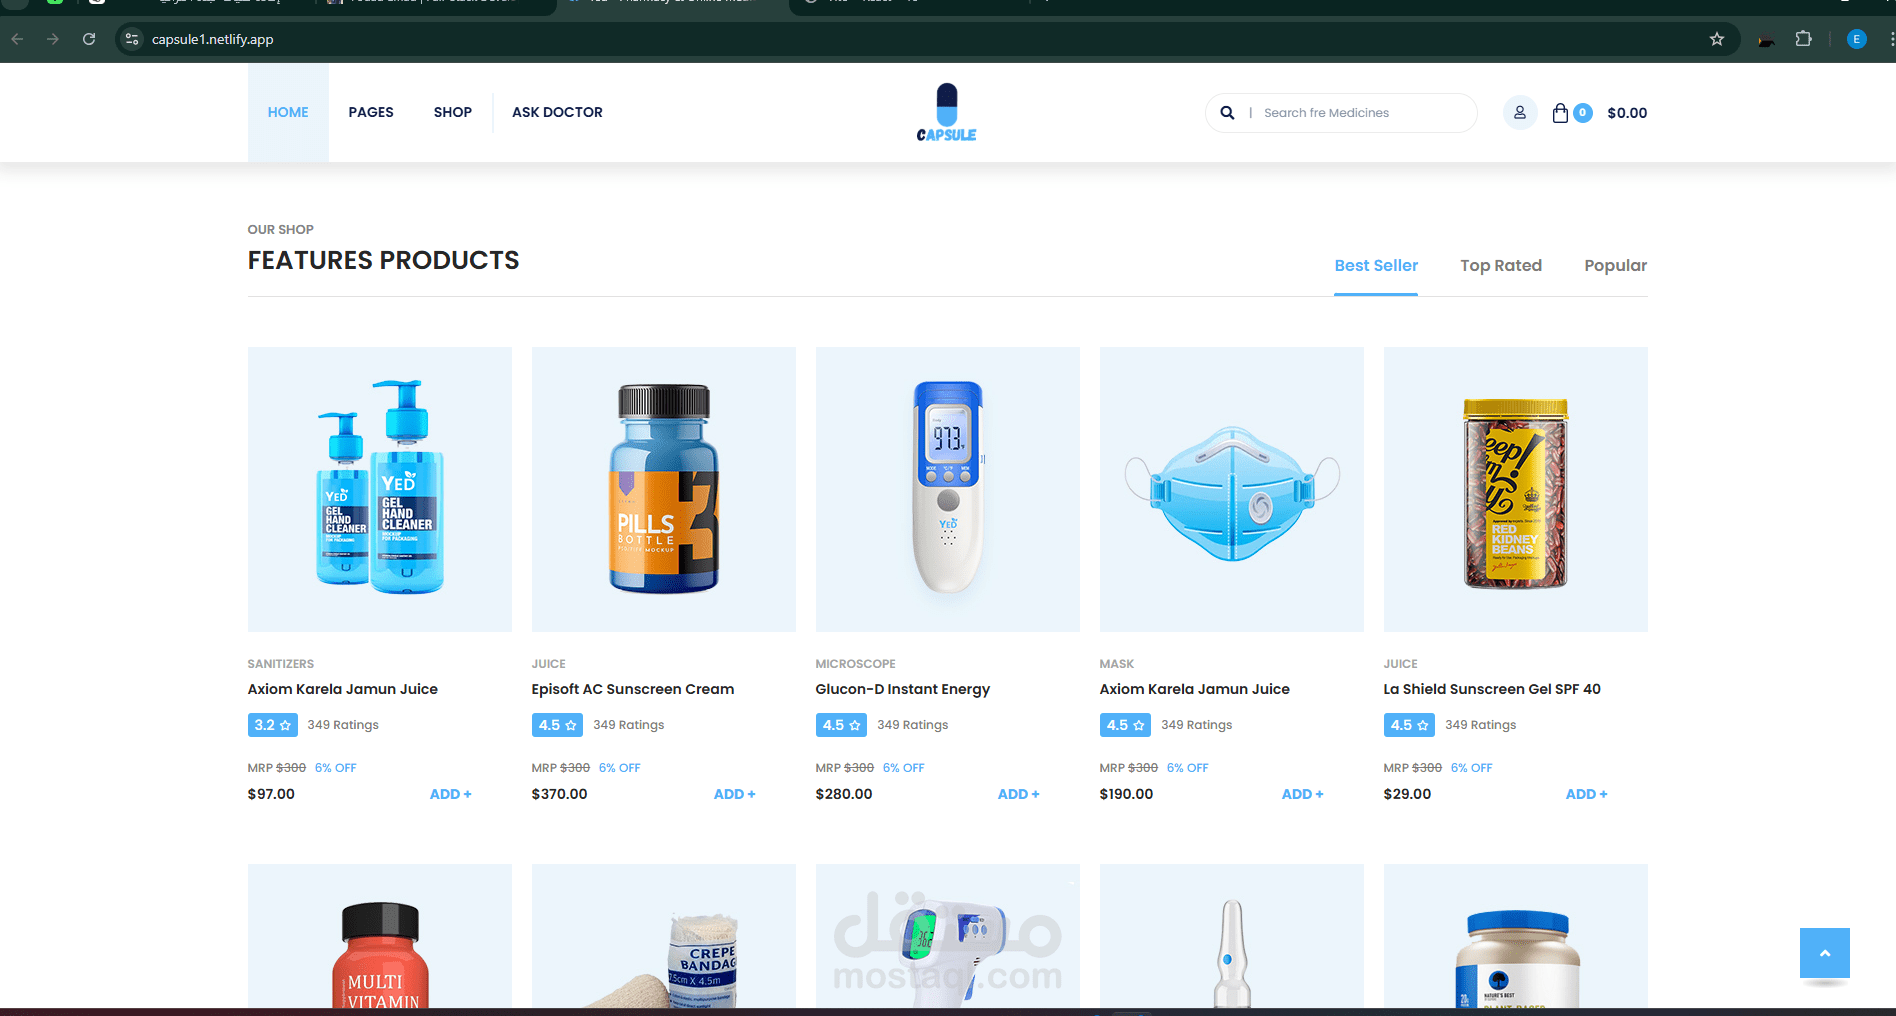Open the infrared thermometer gun image
1896x1016 pixels.
(x=948, y=937)
